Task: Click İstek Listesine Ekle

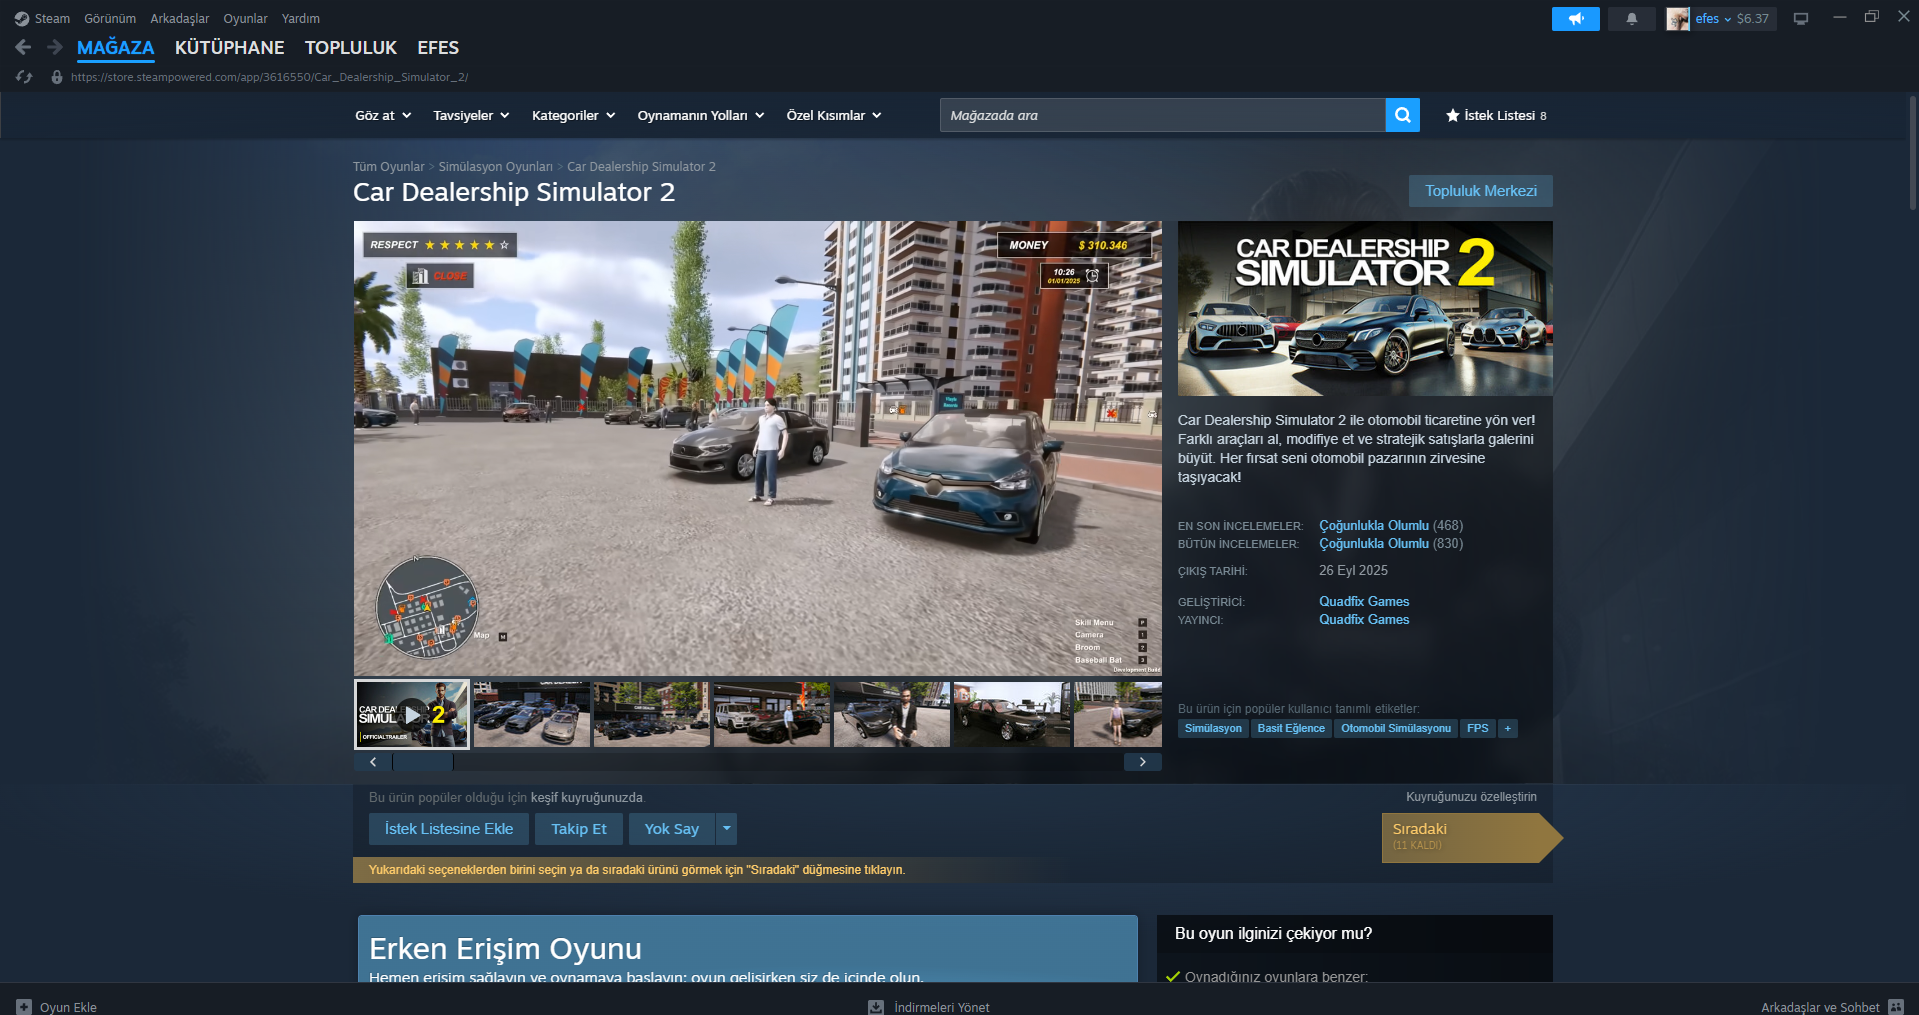Action: pyautogui.click(x=449, y=829)
